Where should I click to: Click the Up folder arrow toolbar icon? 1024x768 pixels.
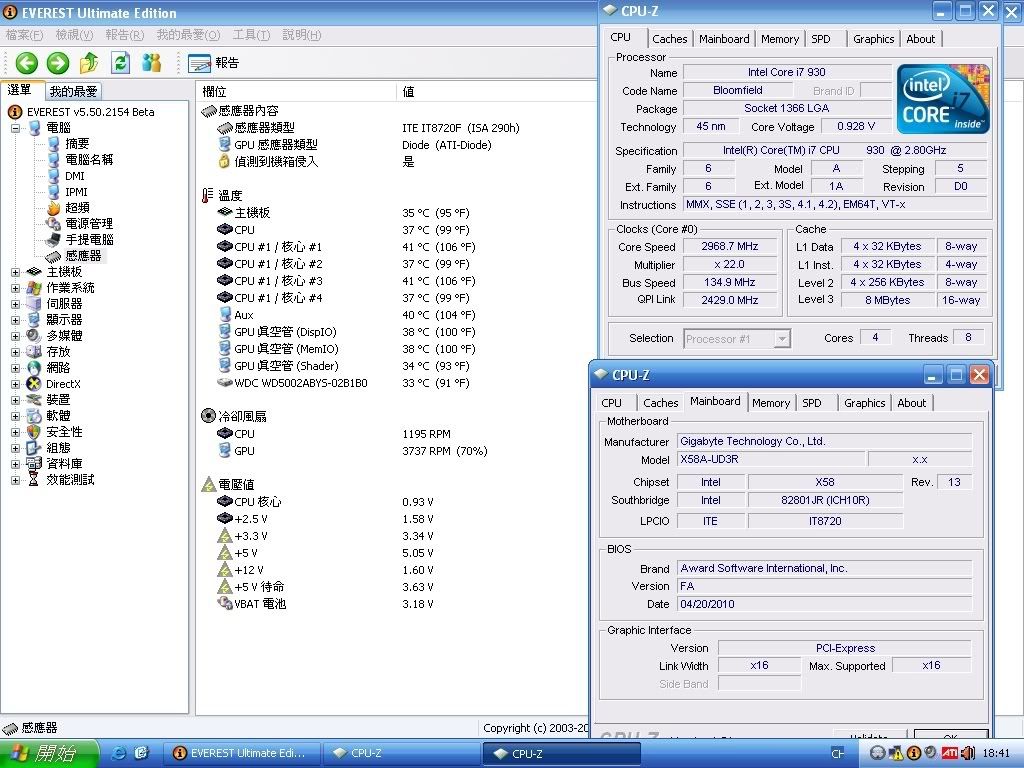click(89, 63)
